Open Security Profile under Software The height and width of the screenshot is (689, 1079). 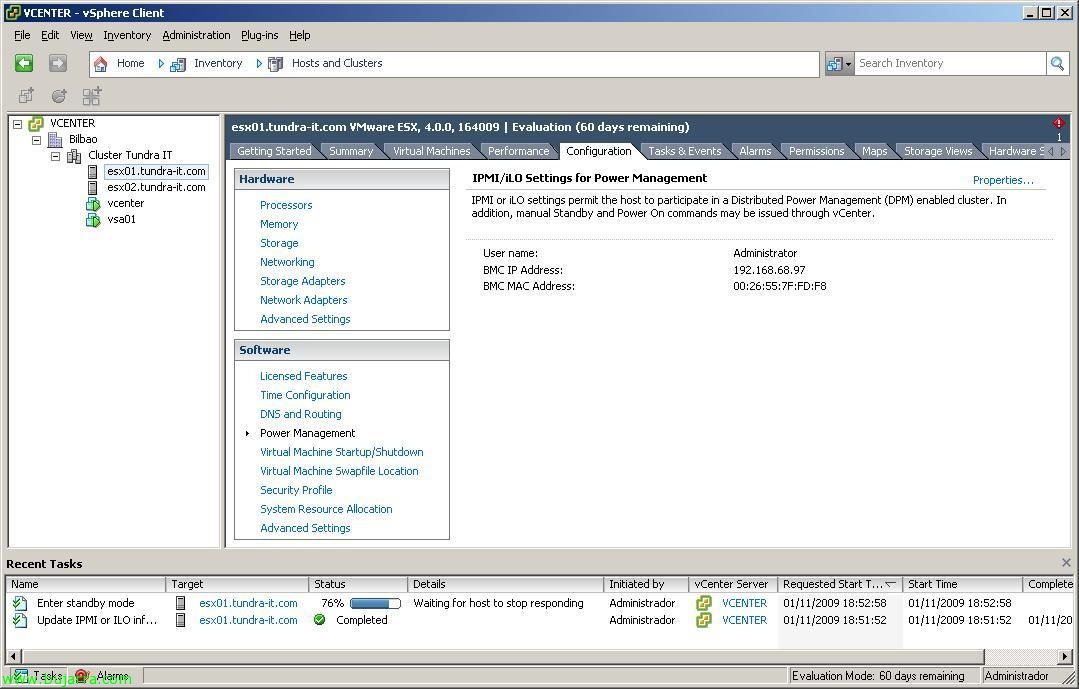tap(296, 490)
